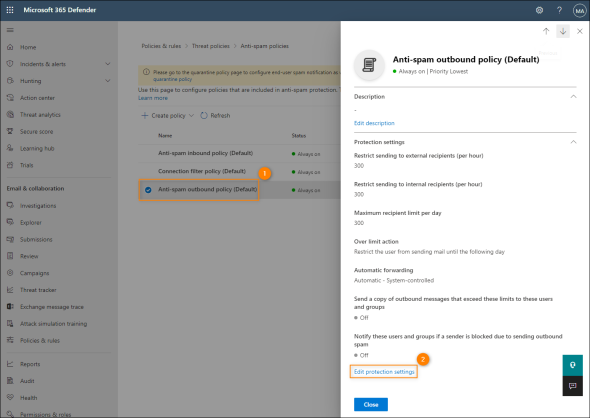Image resolution: width=590 pixels, height=418 pixels.
Task: Expand the Hunting chevron
Action: [x=108, y=81]
